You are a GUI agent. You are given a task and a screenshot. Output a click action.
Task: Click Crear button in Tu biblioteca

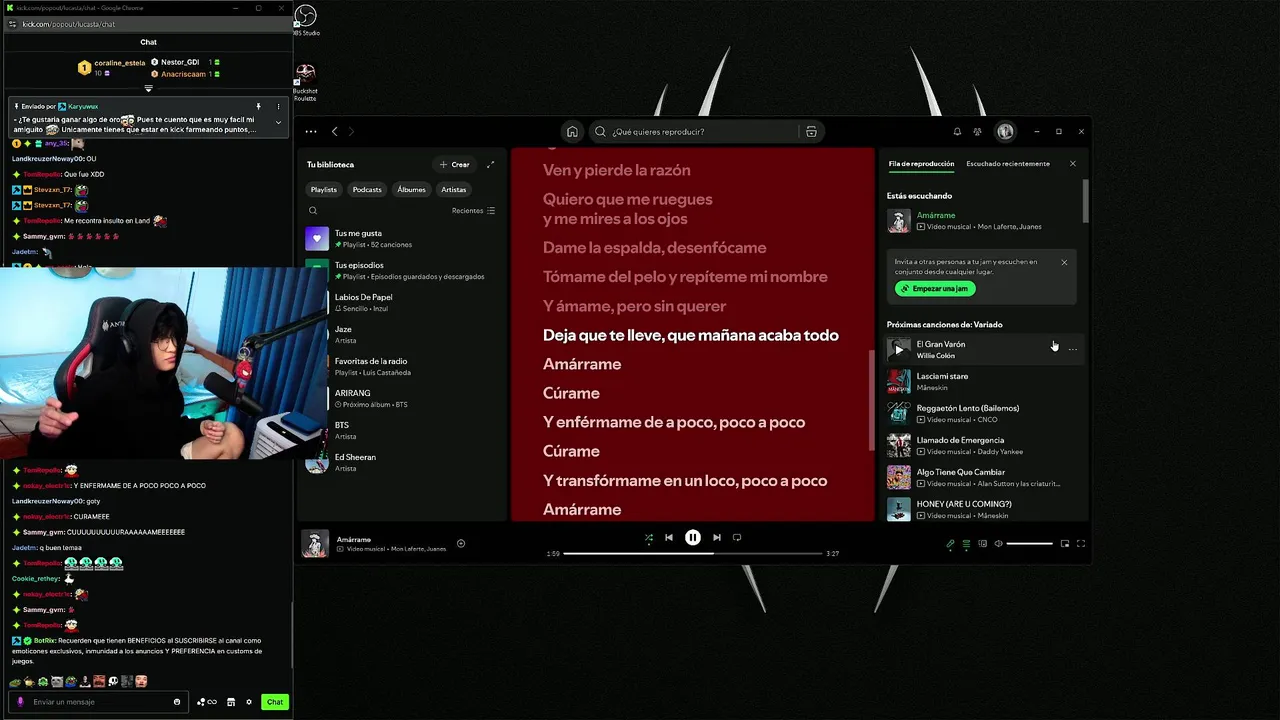pos(454,164)
